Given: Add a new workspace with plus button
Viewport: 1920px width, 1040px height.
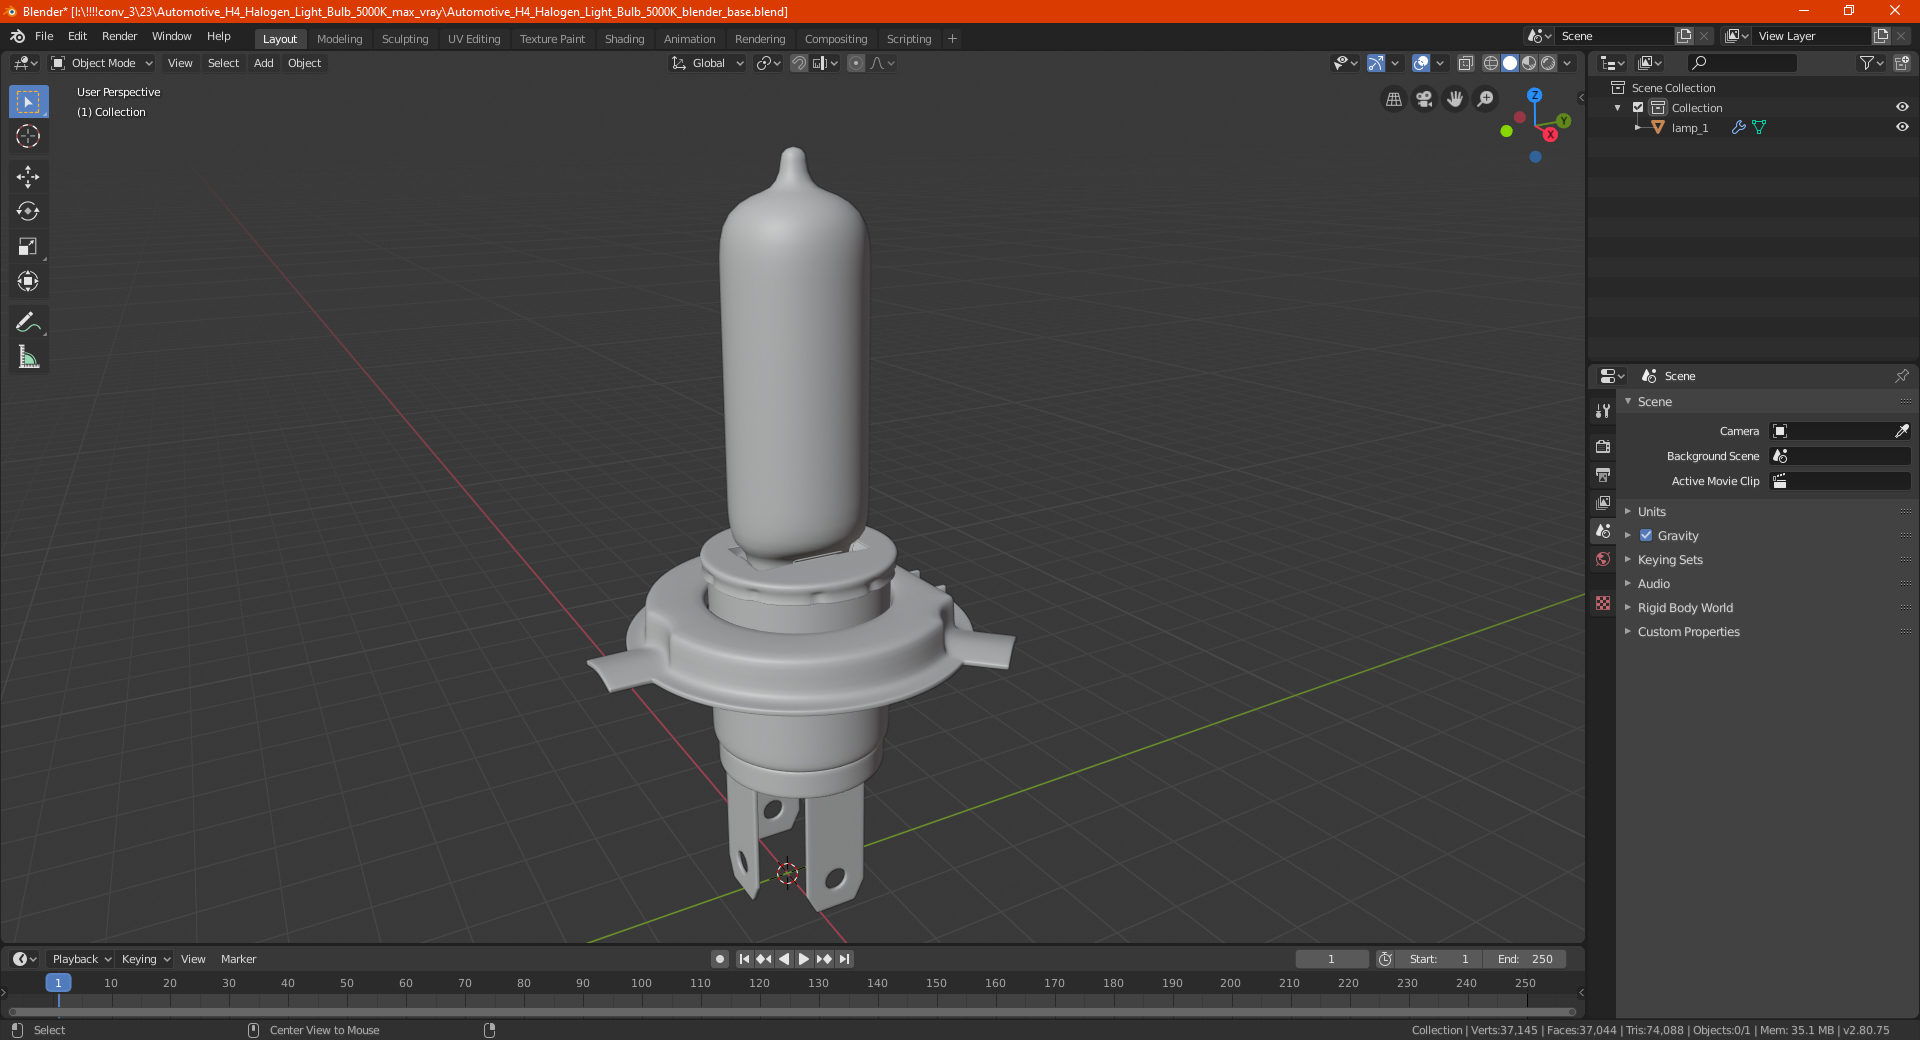Looking at the screenshot, I should click(952, 39).
